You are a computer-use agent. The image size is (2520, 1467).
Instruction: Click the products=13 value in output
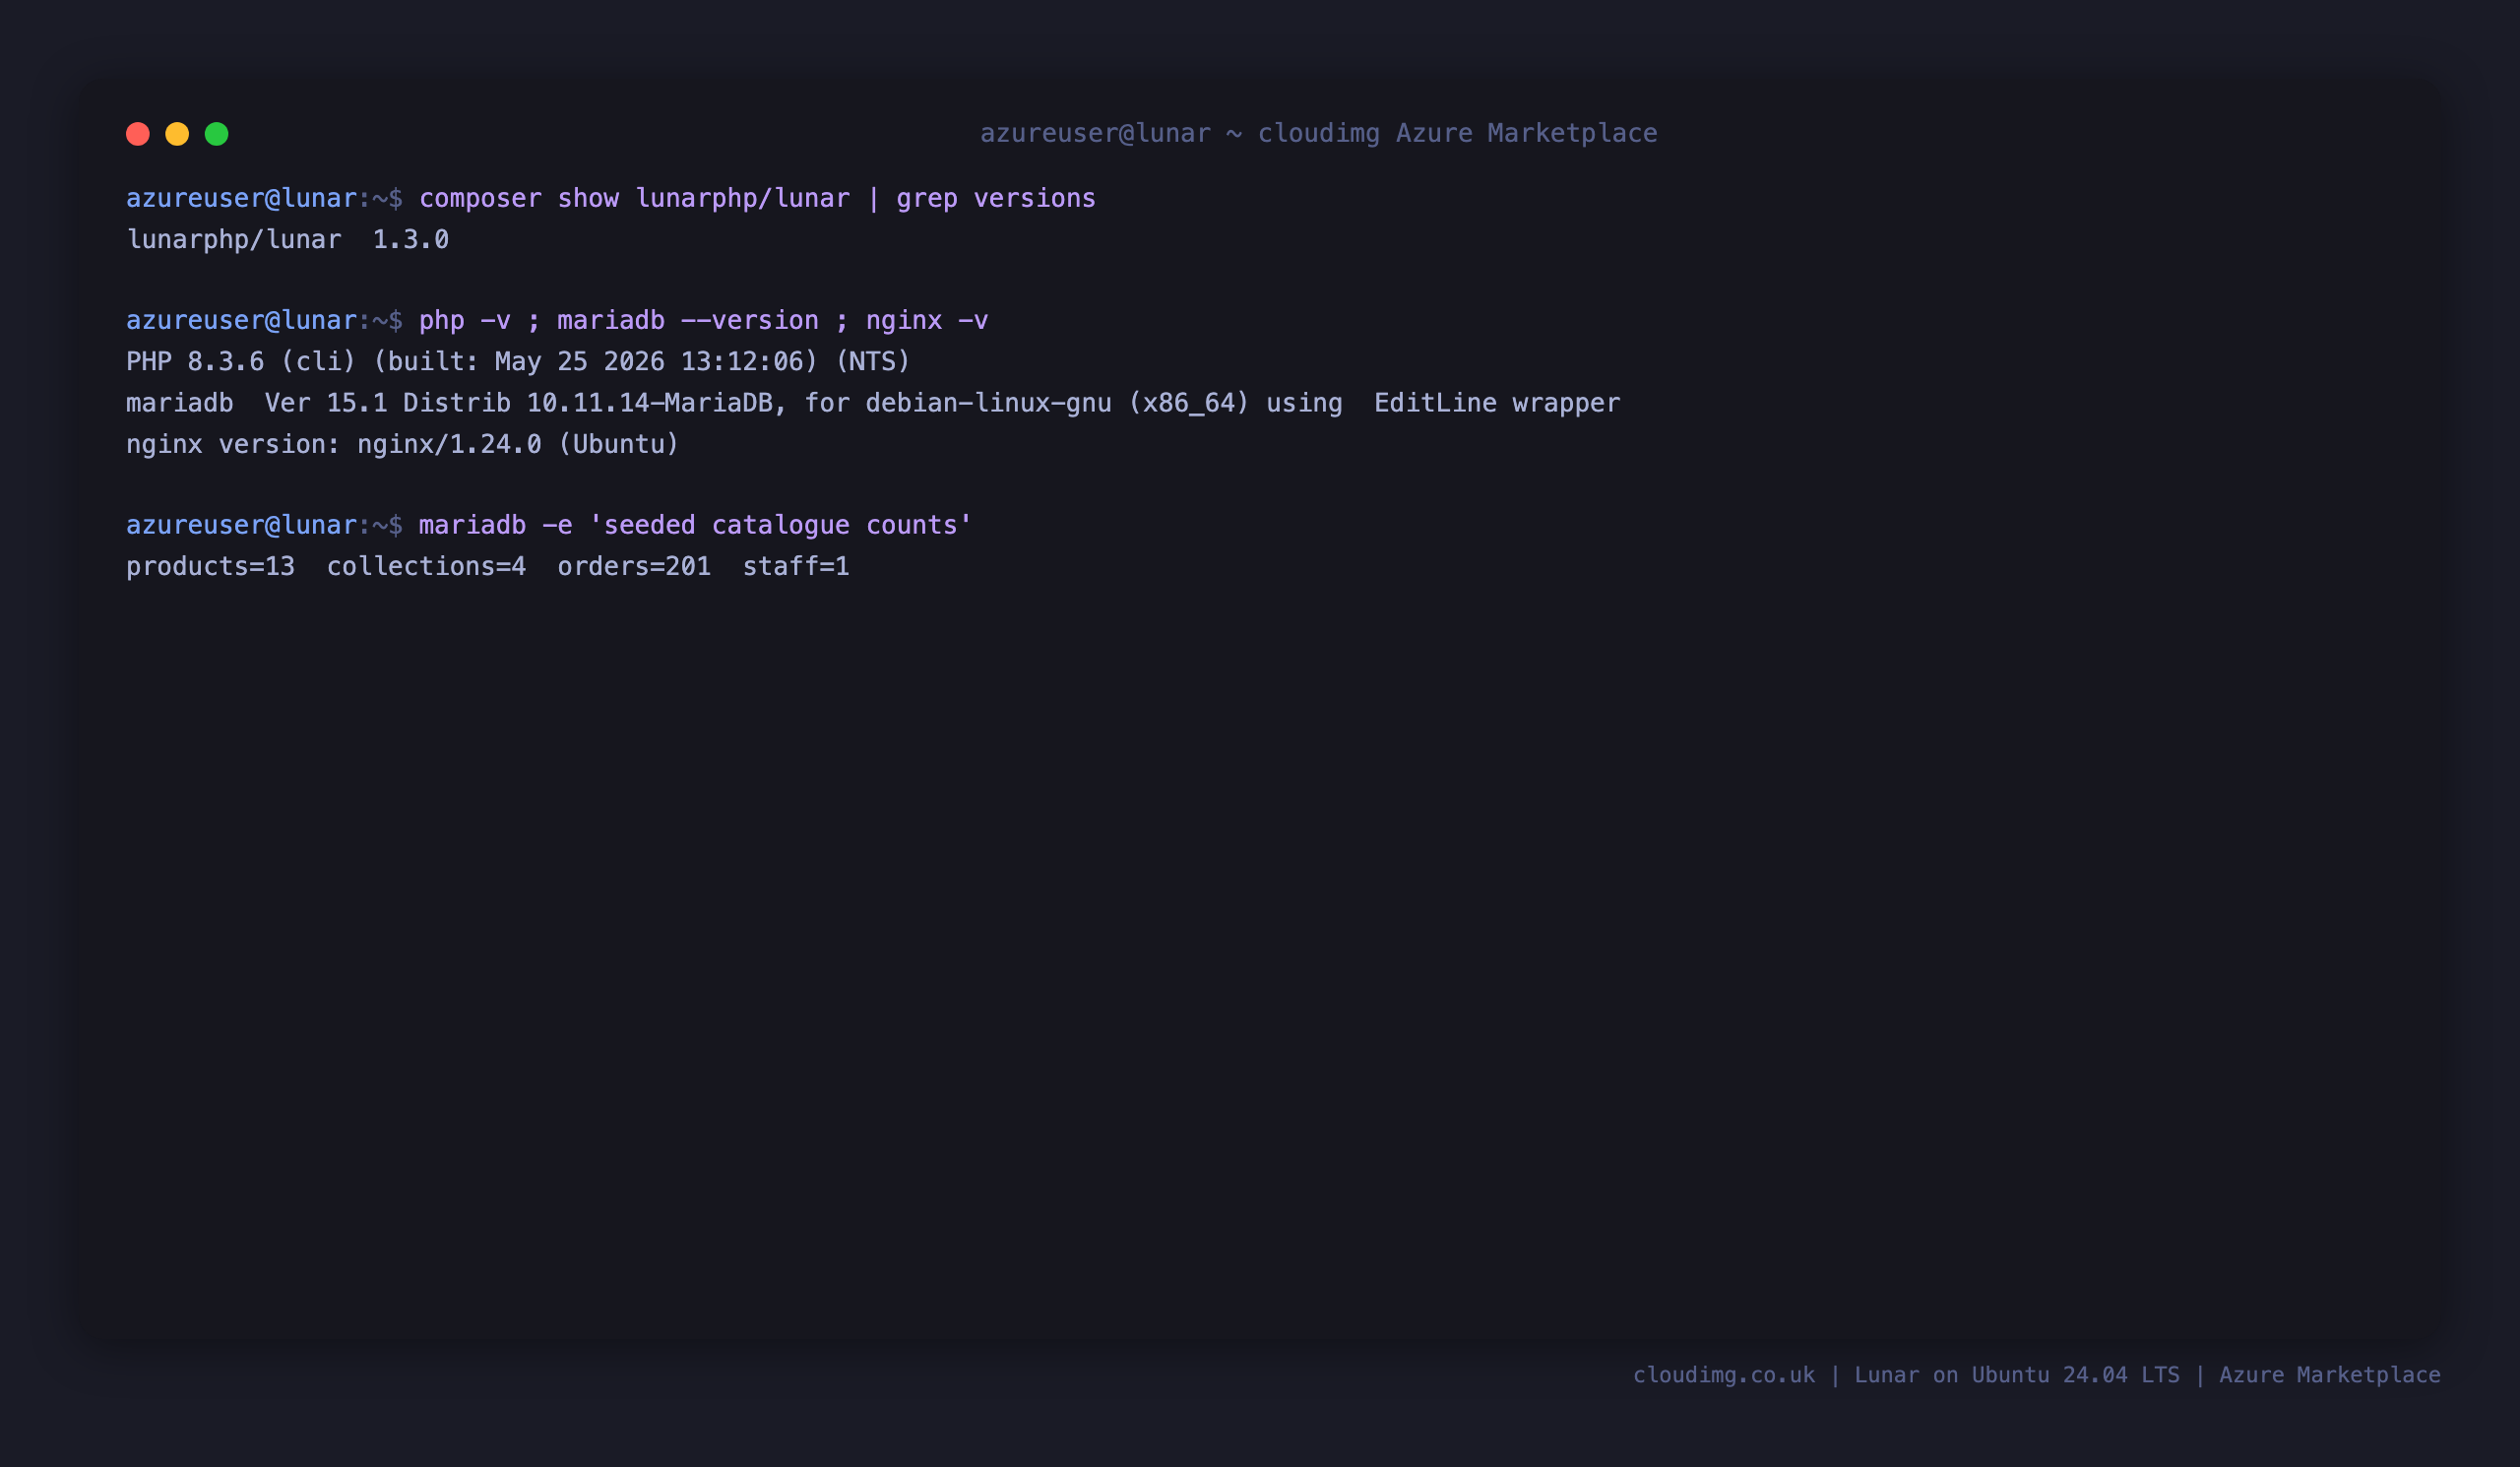(x=211, y=567)
